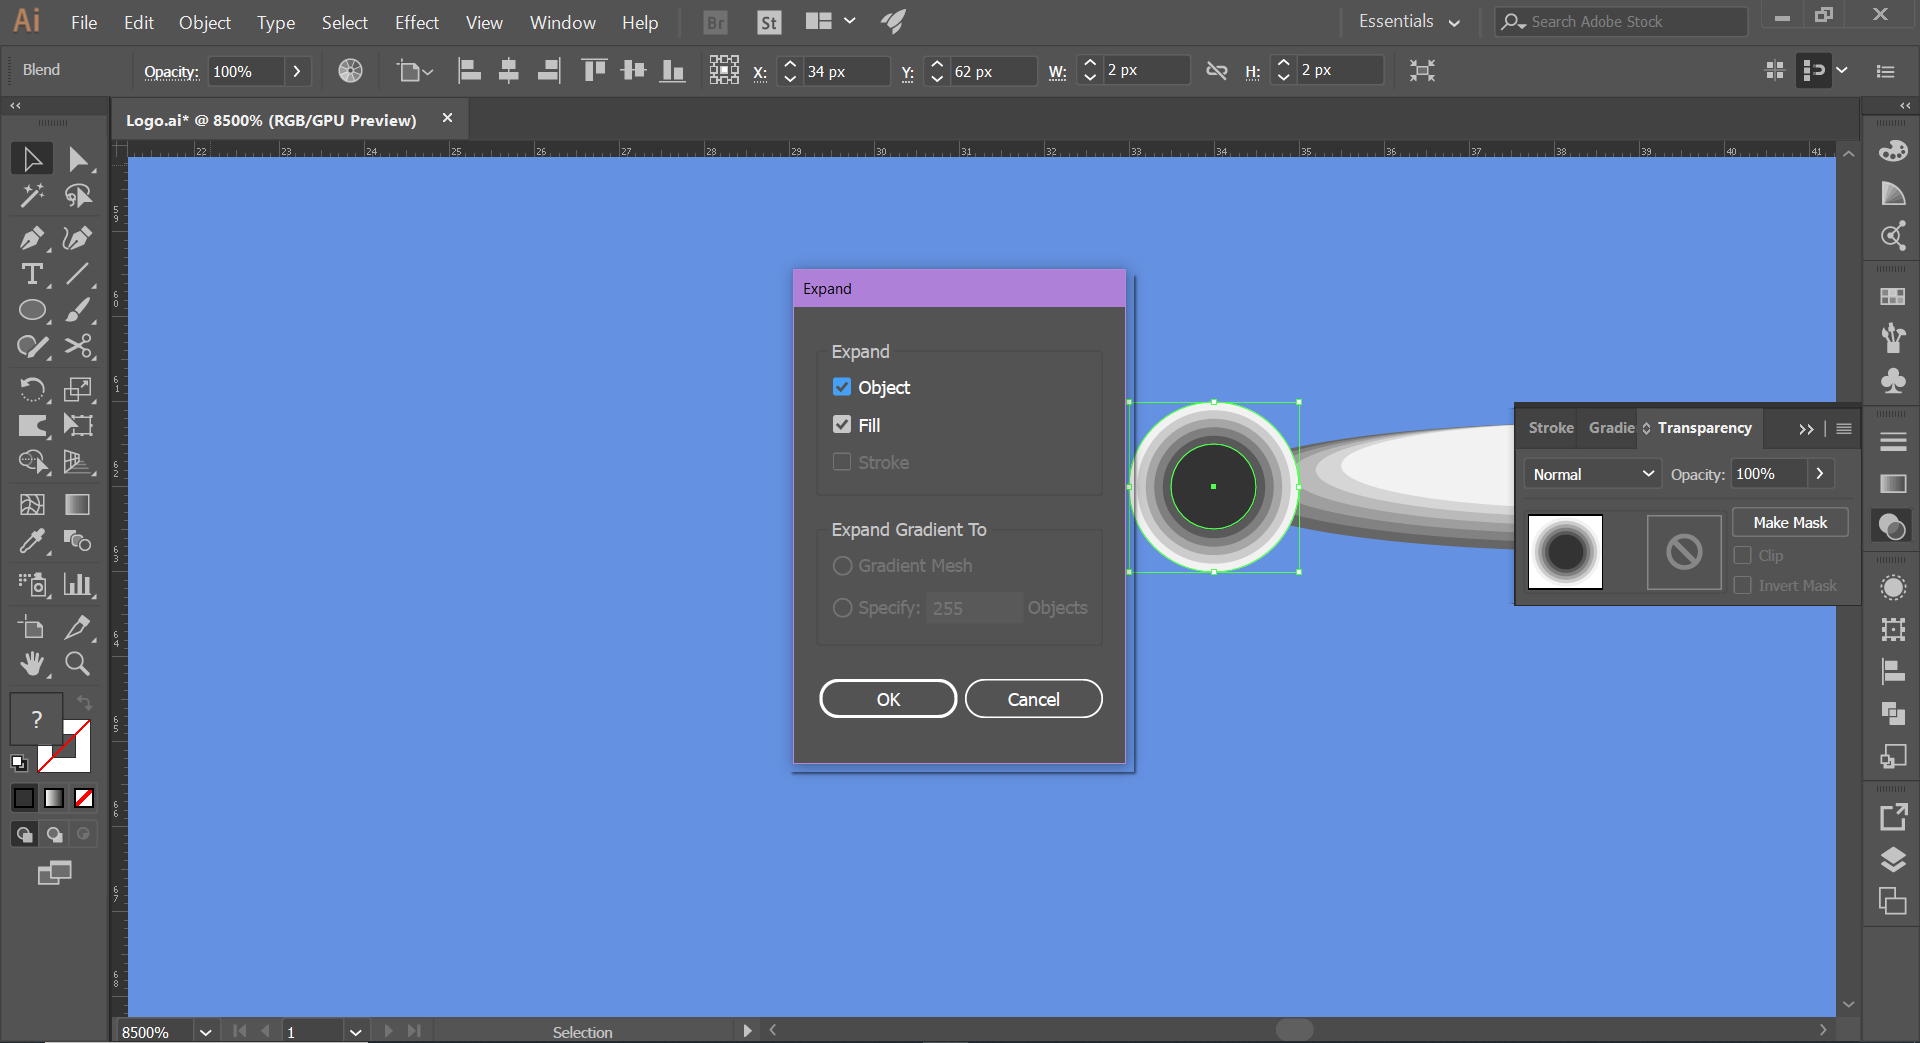Select the Blend tool
Image resolution: width=1920 pixels, height=1043 pixels.
[x=78, y=541]
